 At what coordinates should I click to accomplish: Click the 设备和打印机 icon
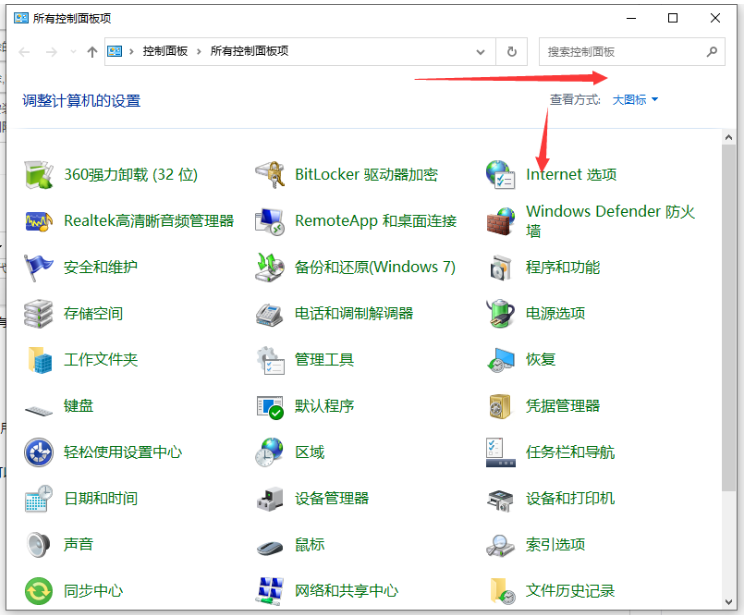[x=501, y=500]
